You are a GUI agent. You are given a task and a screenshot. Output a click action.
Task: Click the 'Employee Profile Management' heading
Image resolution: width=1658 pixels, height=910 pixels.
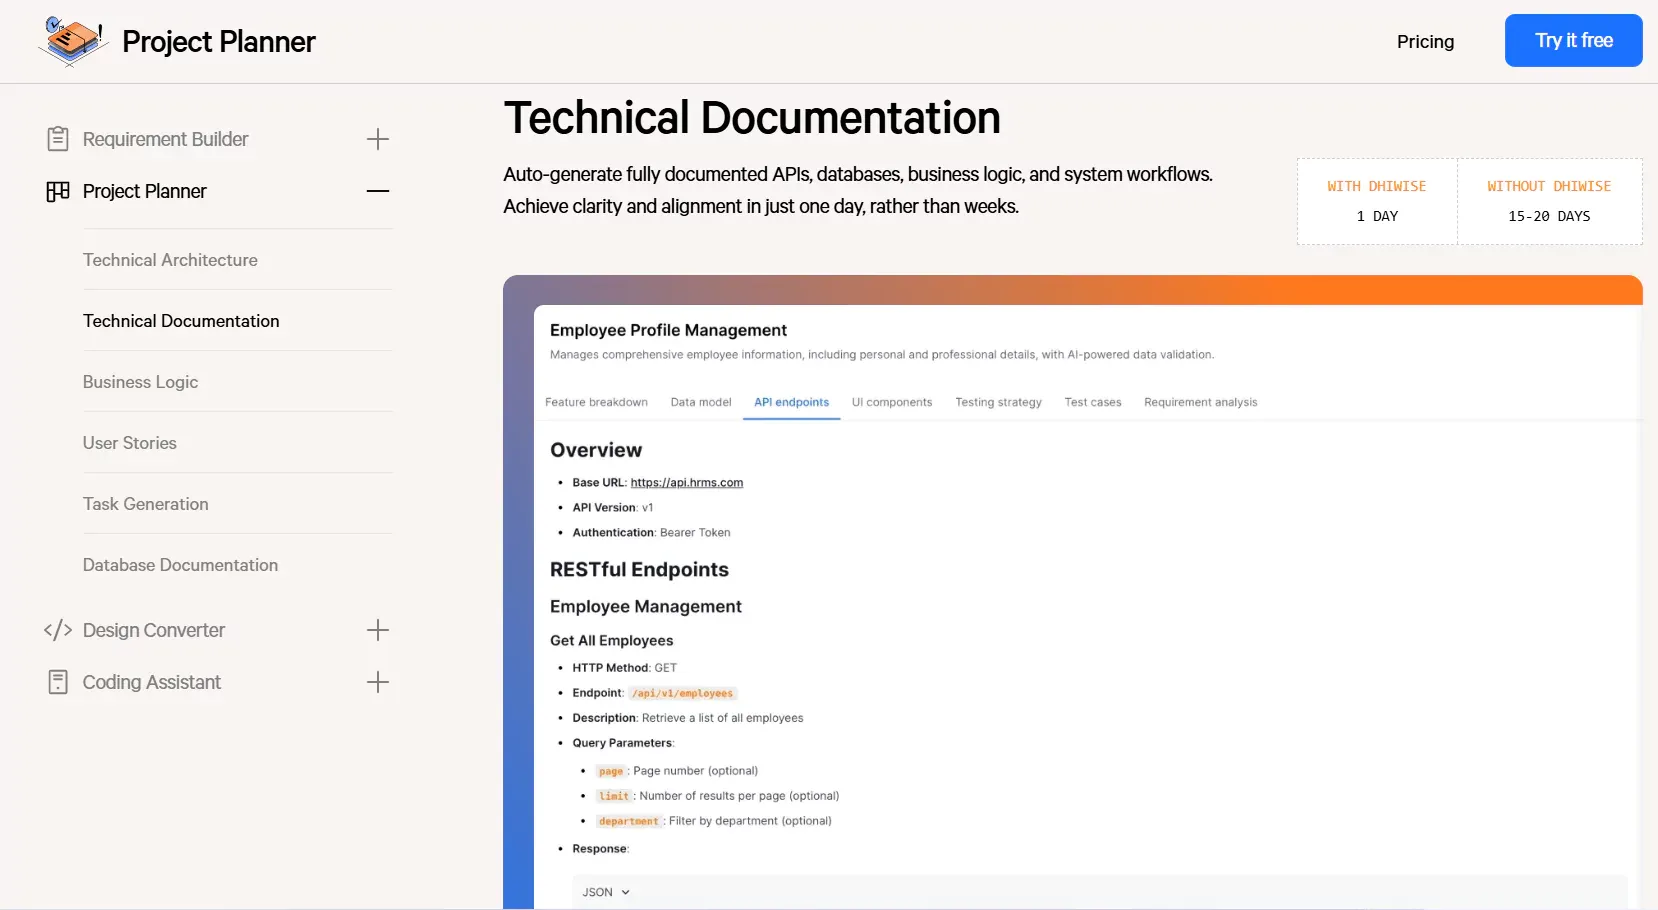point(668,330)
